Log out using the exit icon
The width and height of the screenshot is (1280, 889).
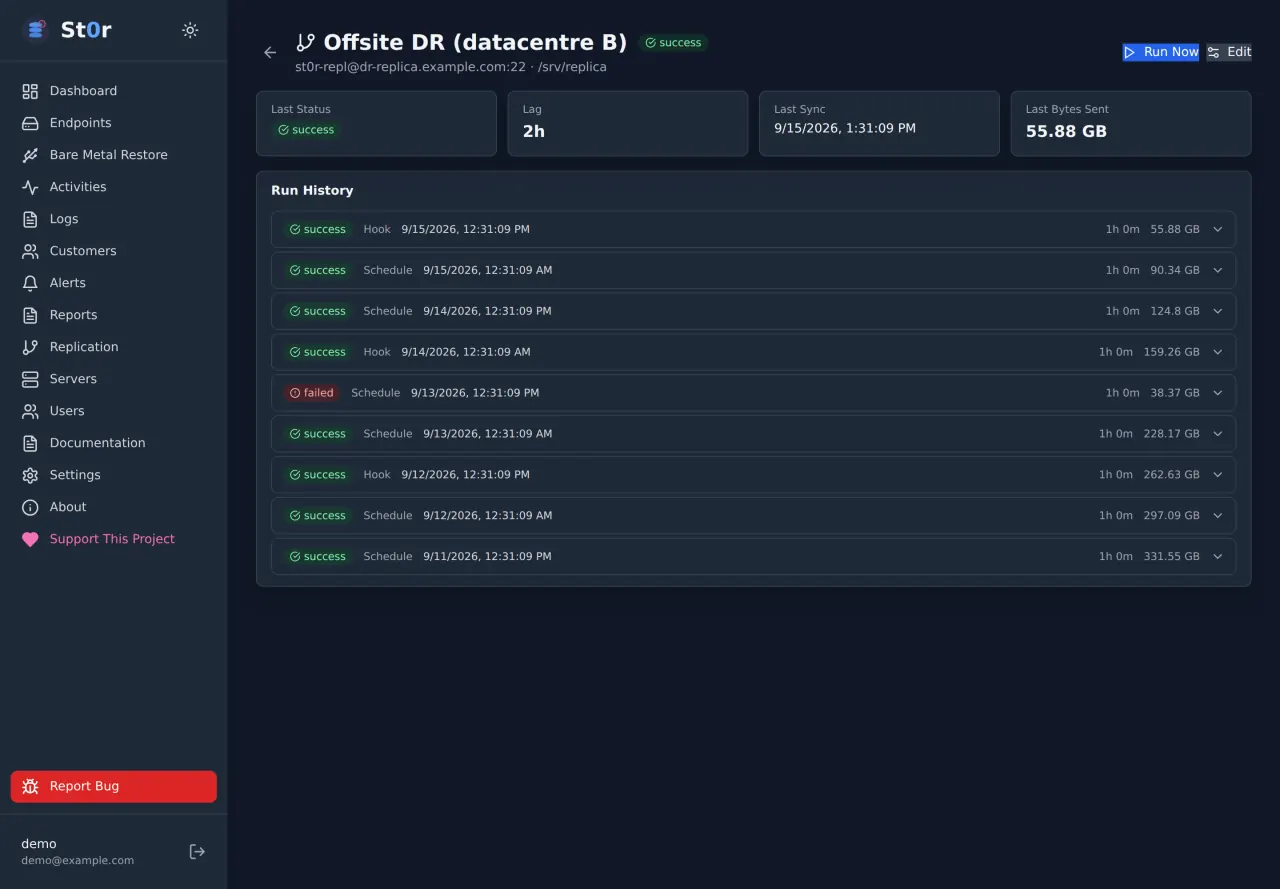(x=197, y=851)
